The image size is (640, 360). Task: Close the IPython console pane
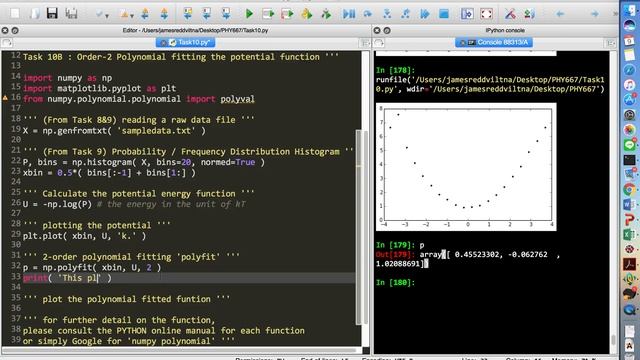(x=377, y=30)
